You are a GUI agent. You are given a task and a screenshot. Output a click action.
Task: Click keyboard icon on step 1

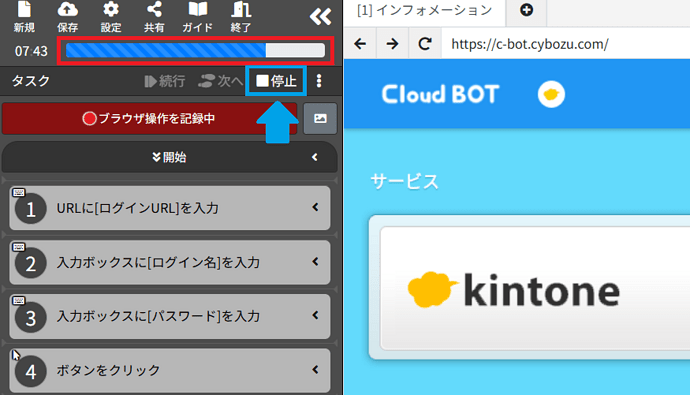coord(18,192)
